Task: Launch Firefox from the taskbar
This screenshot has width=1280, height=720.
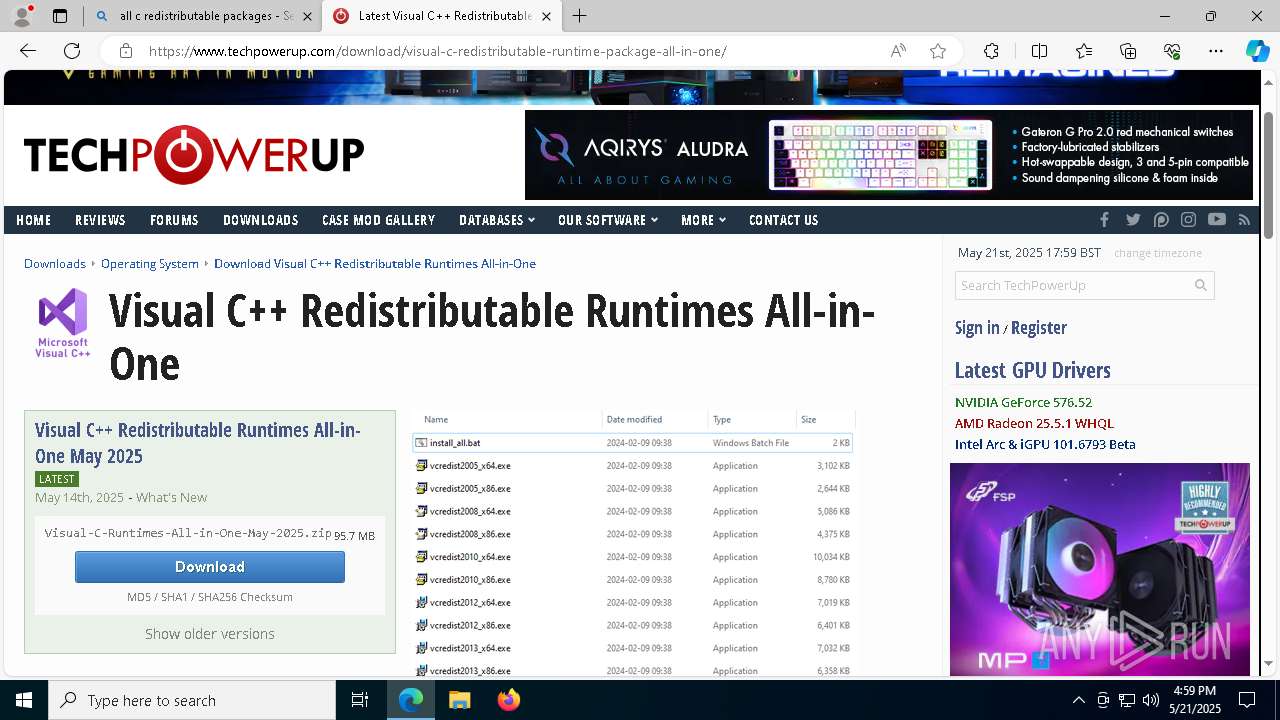Action: 509,700
